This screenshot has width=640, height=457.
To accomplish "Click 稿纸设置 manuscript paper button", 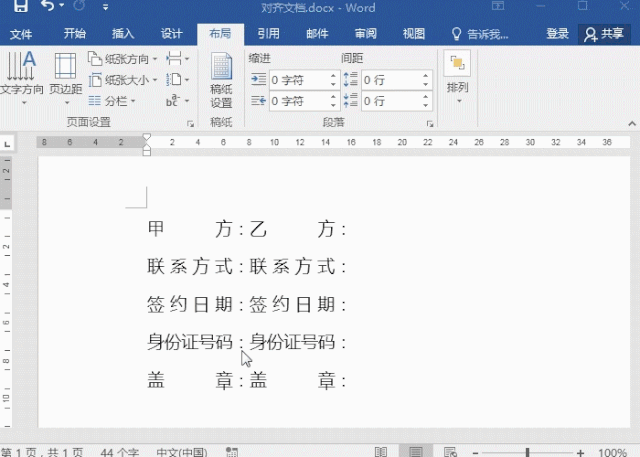I will click(x=221, y=80).
